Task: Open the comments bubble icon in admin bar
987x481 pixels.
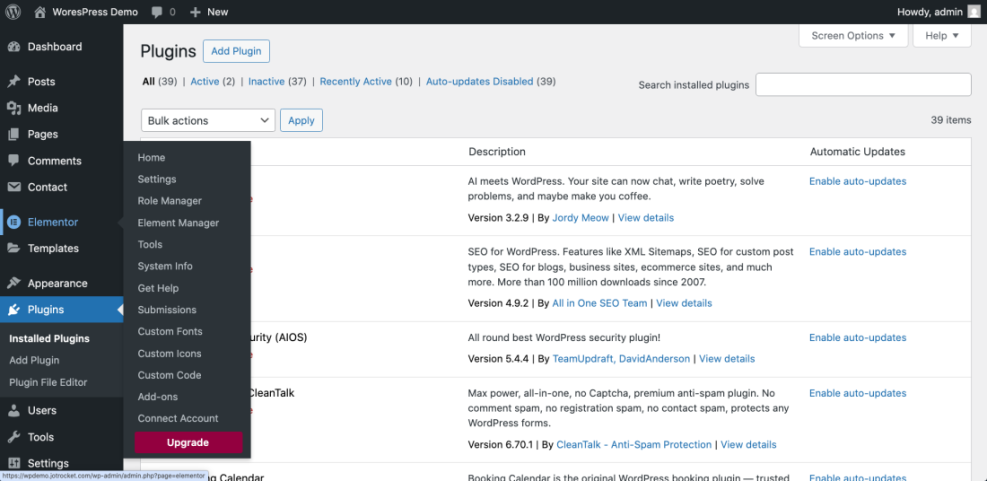Action: pyautogui.click(x=157, y=12)
